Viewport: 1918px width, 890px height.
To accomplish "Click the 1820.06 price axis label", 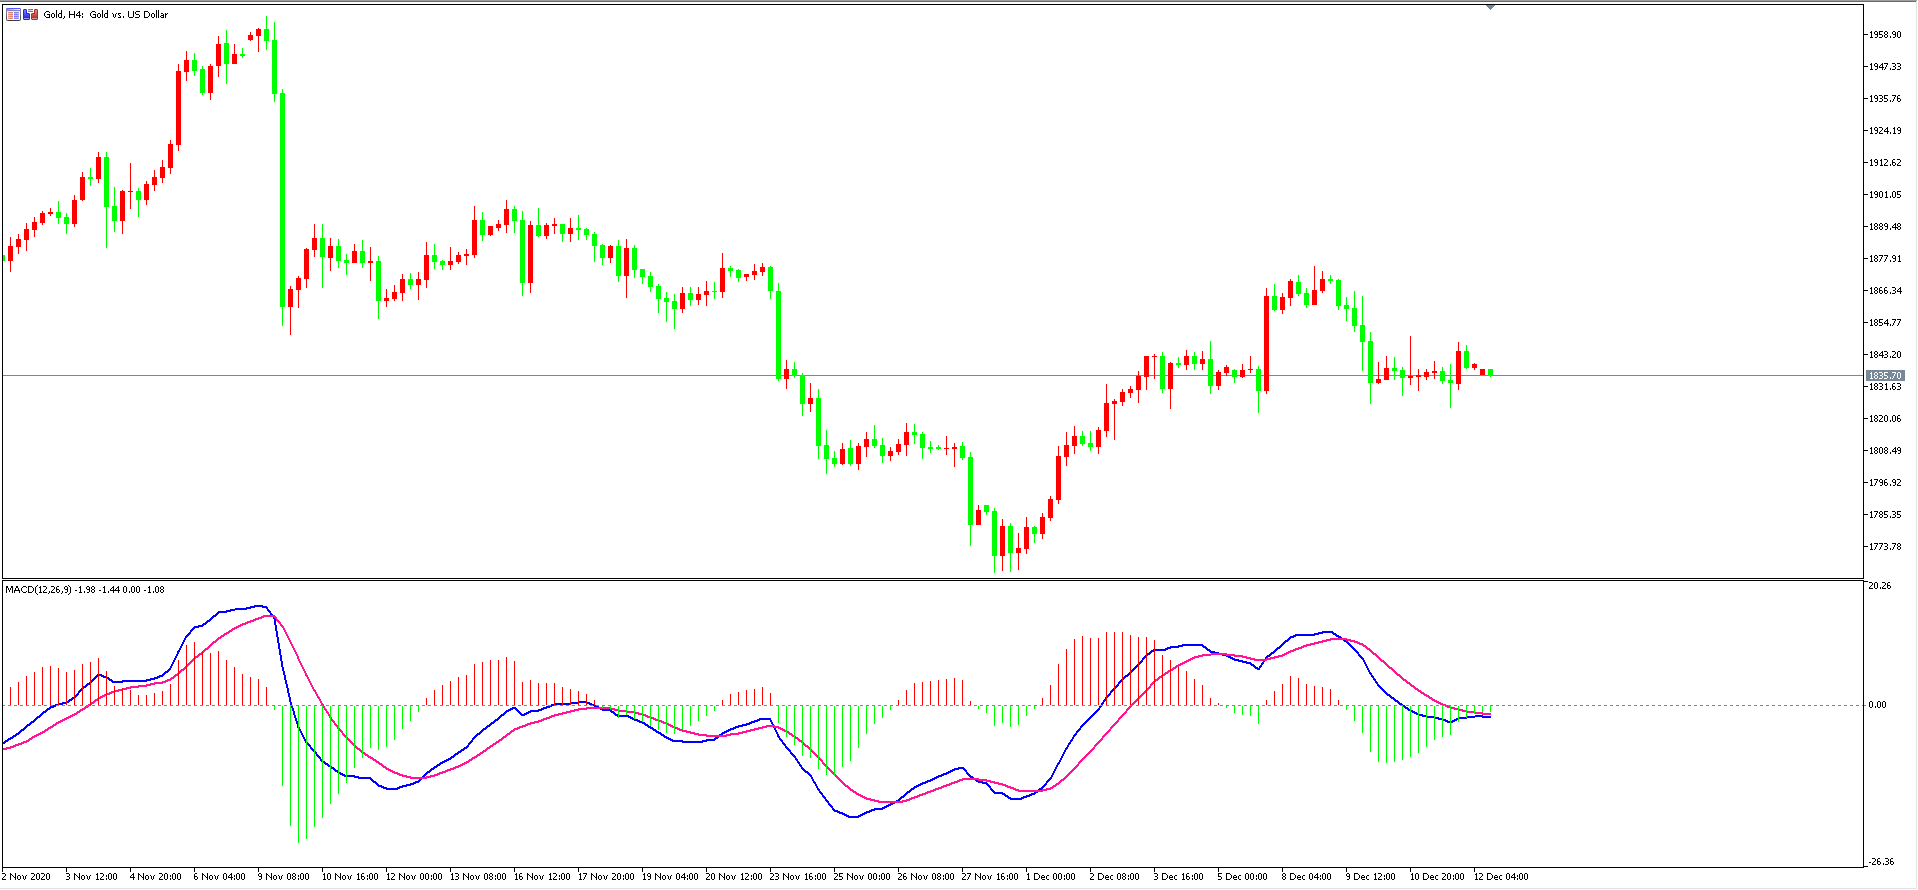I will pyautogui.click(x=1885, y=419).
